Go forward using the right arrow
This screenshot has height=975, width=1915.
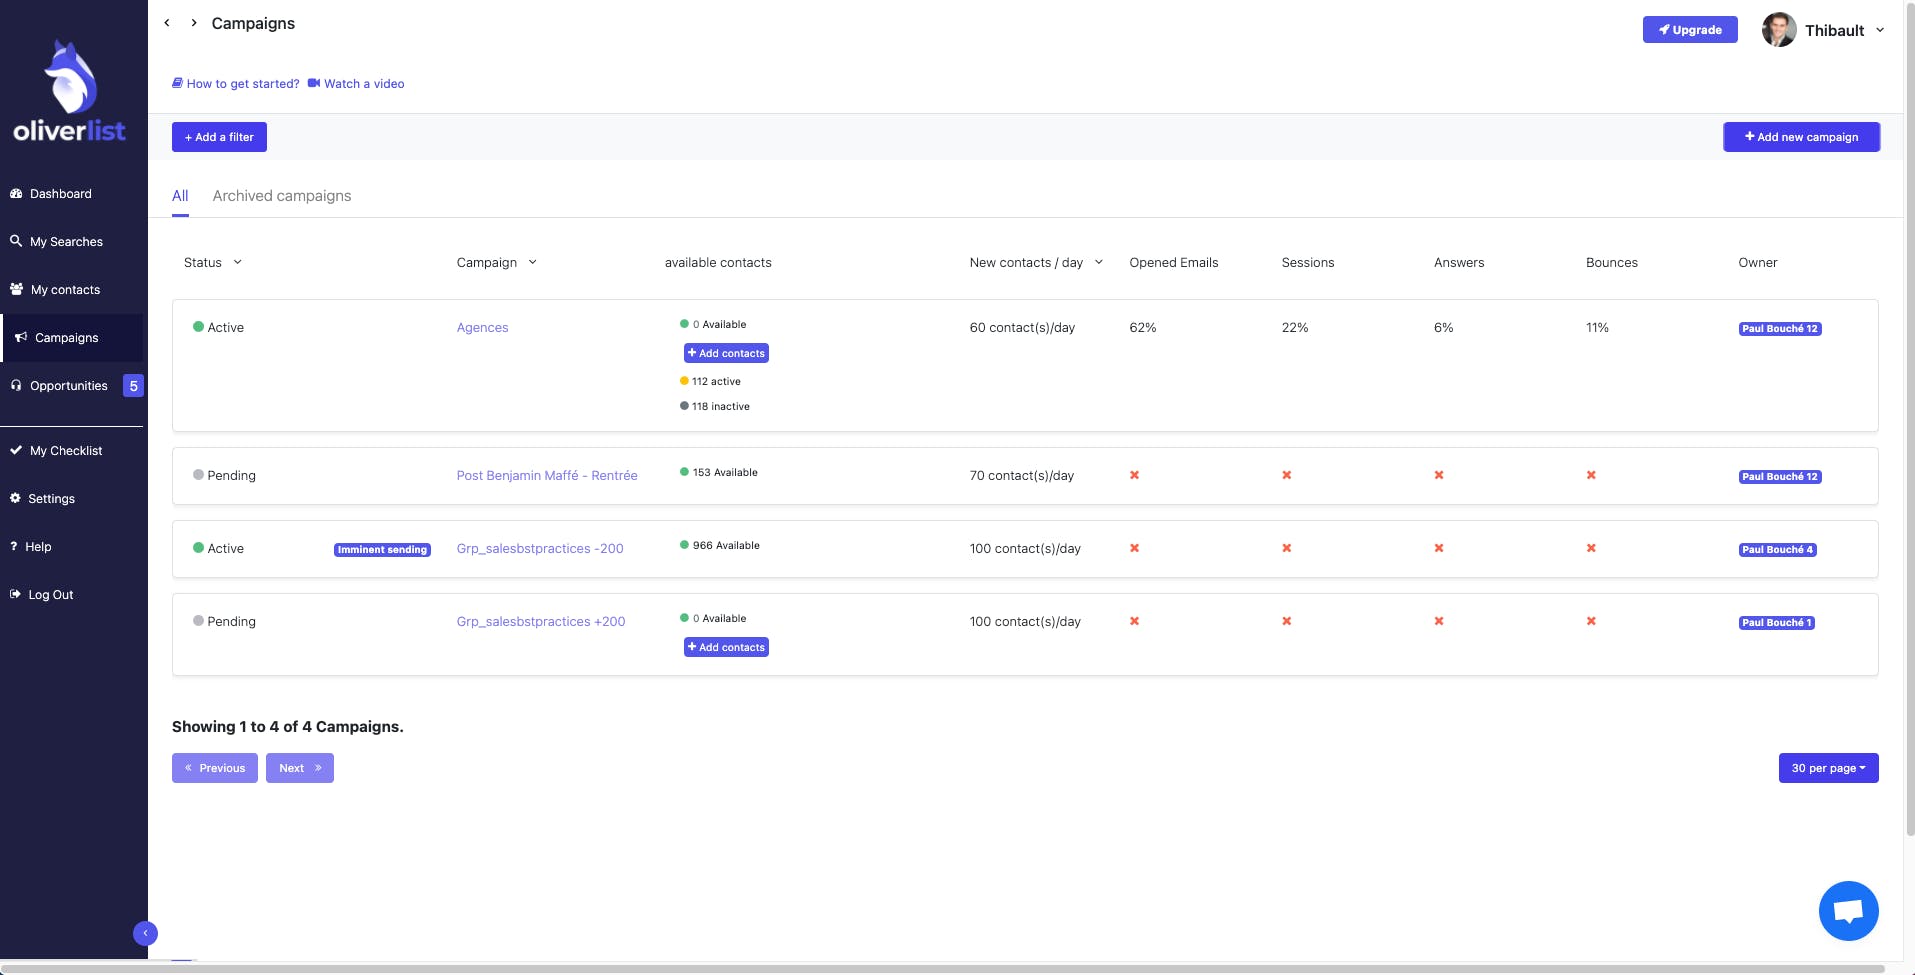point(194,23)
